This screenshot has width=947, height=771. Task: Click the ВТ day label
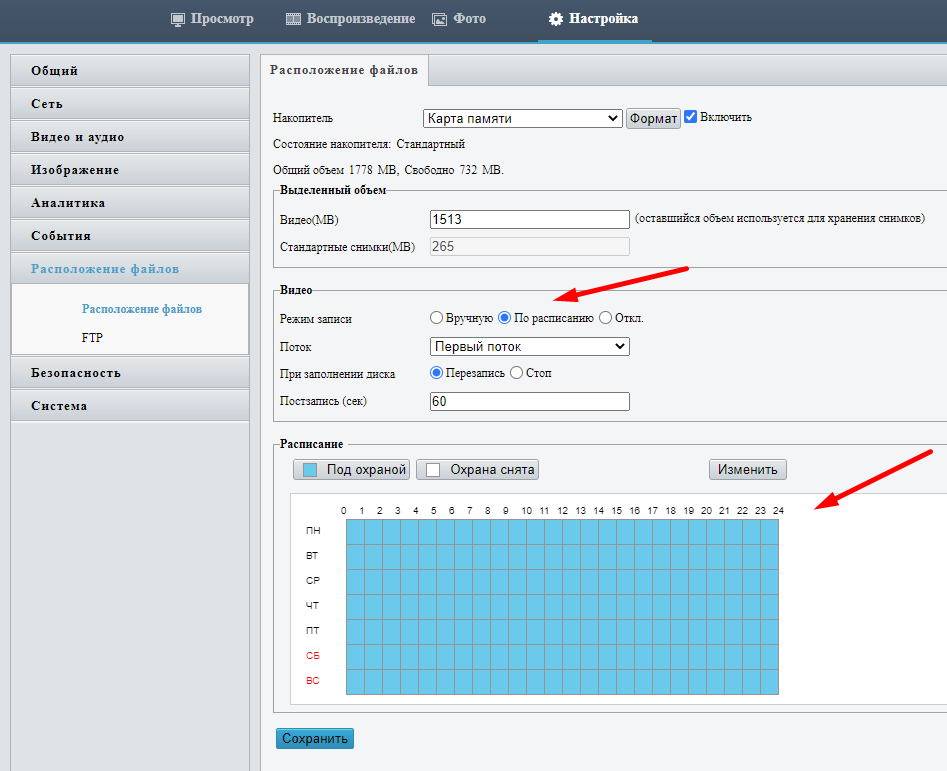coord(312,555)
